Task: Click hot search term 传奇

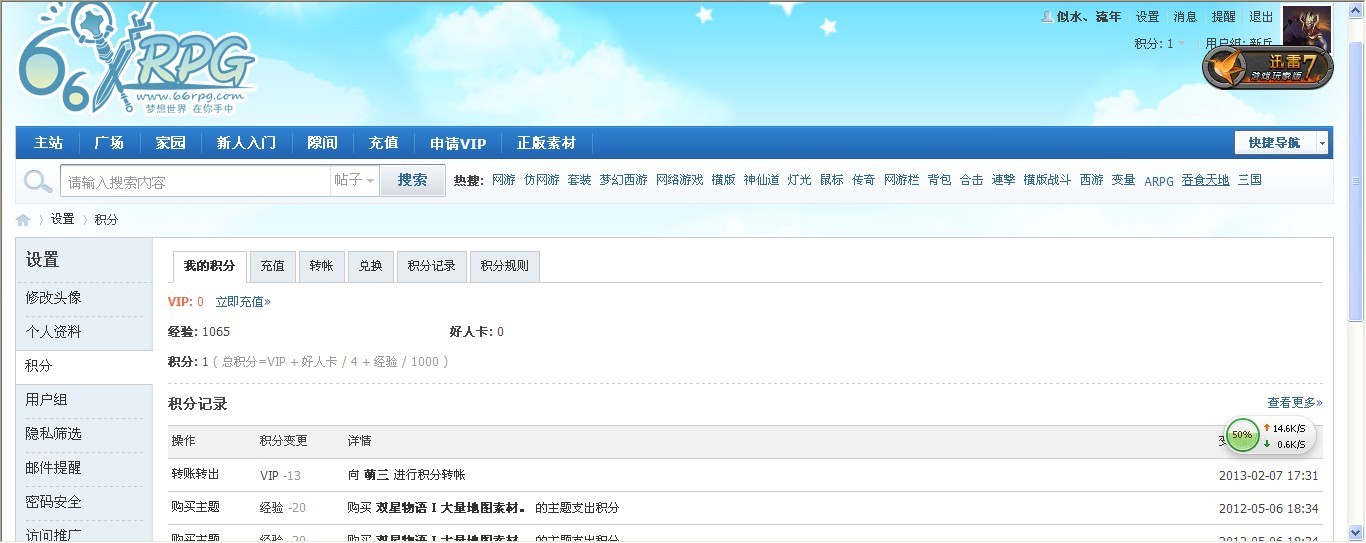Action: click(x=863, y=181)
